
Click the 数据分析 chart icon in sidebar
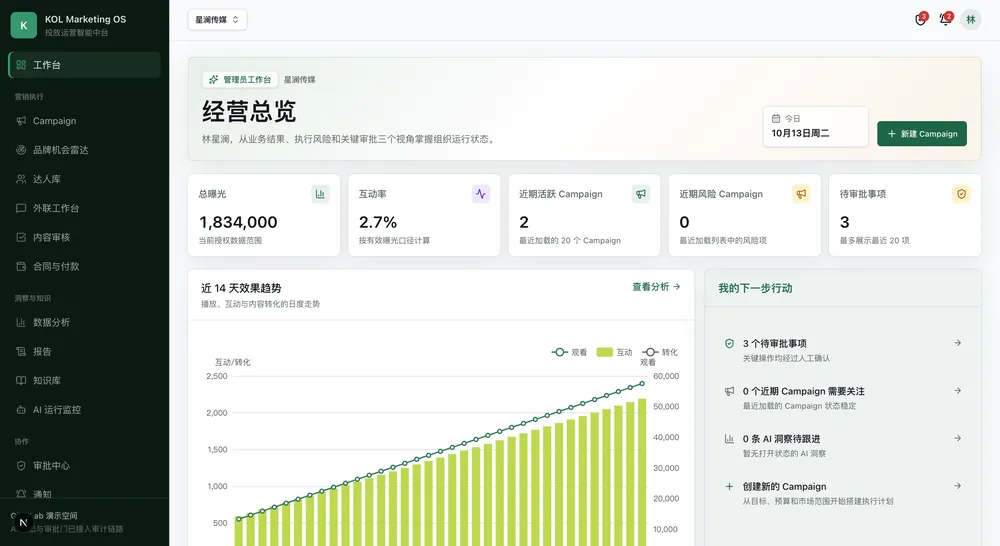click(21, 322)
